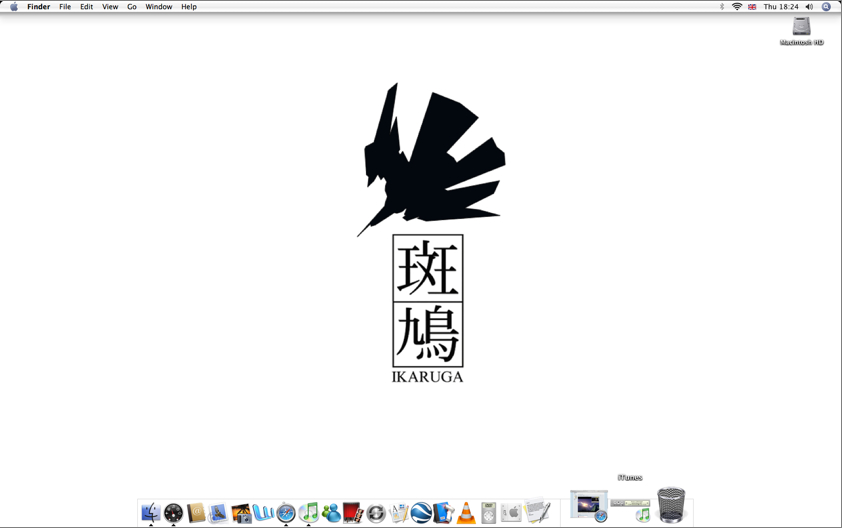
Task: Open the Help menu
Action: (189, 7)
